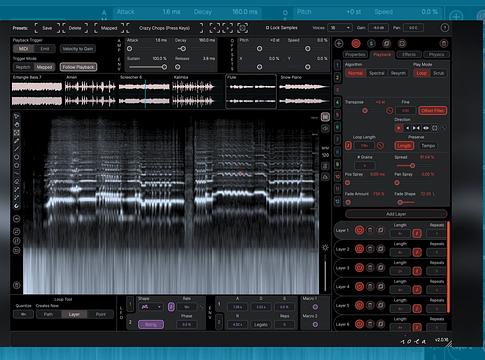Choose the Spectral algorithm
The image size is (485, 360).
[377, 73]
